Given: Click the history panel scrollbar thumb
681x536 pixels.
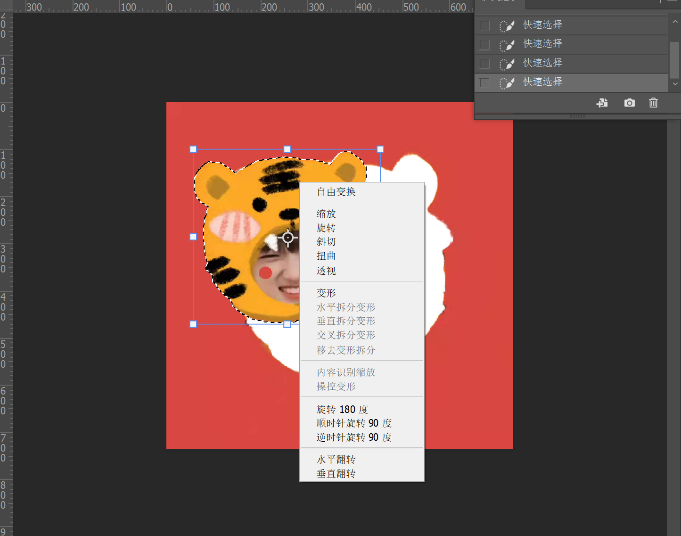Looking at the screenshot, I should pyautogui.click(x=674, y=60).
